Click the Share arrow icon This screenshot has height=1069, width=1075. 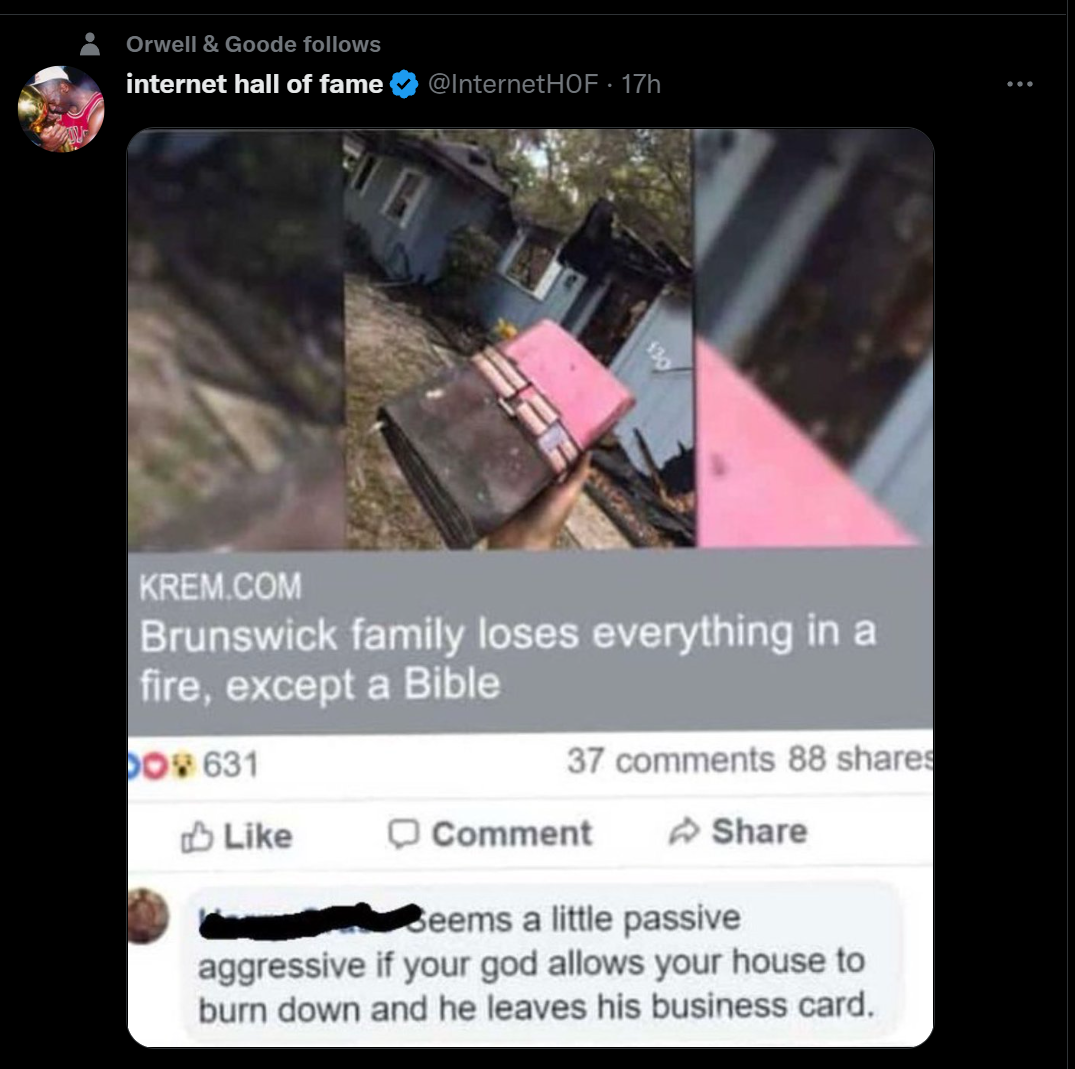684,832
